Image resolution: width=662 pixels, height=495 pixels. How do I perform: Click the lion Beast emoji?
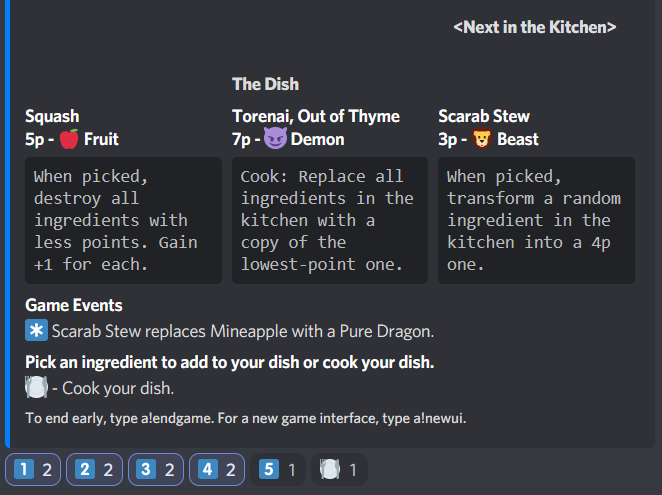coord(481,139)
